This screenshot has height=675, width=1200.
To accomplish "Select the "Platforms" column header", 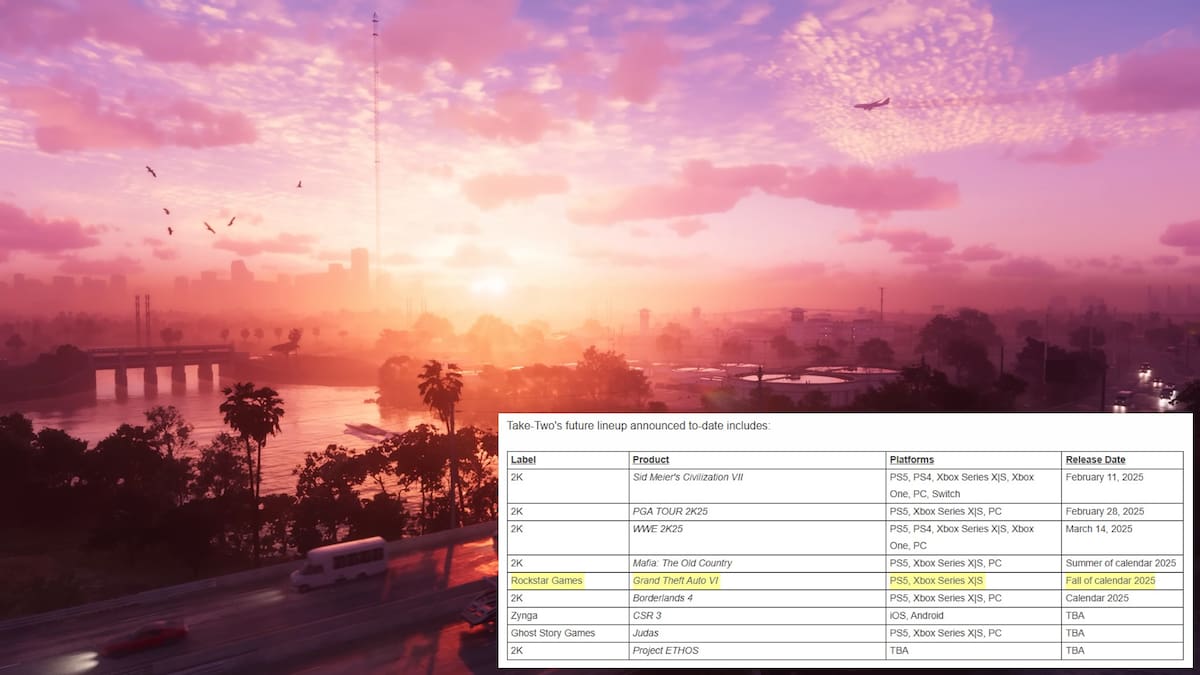I will [911, 460].
